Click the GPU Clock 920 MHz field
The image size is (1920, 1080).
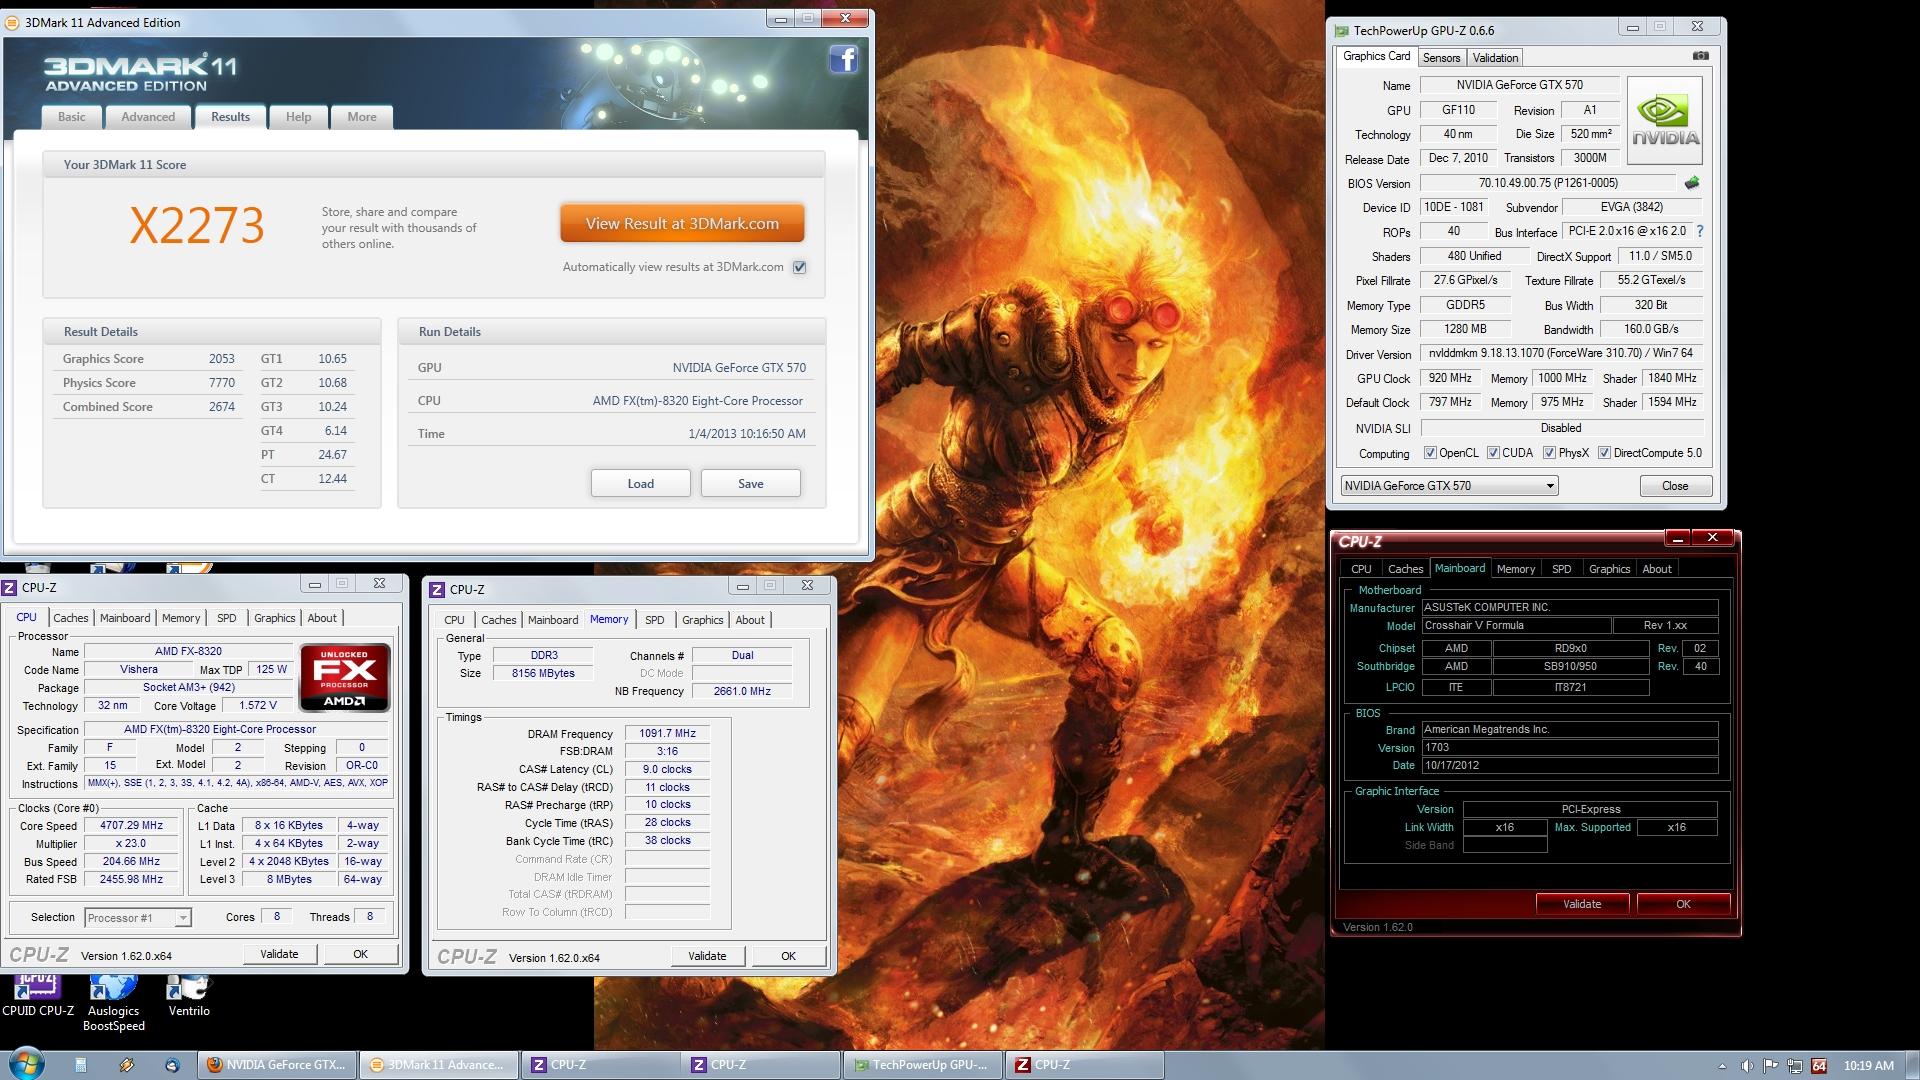tap(1450, 378)
